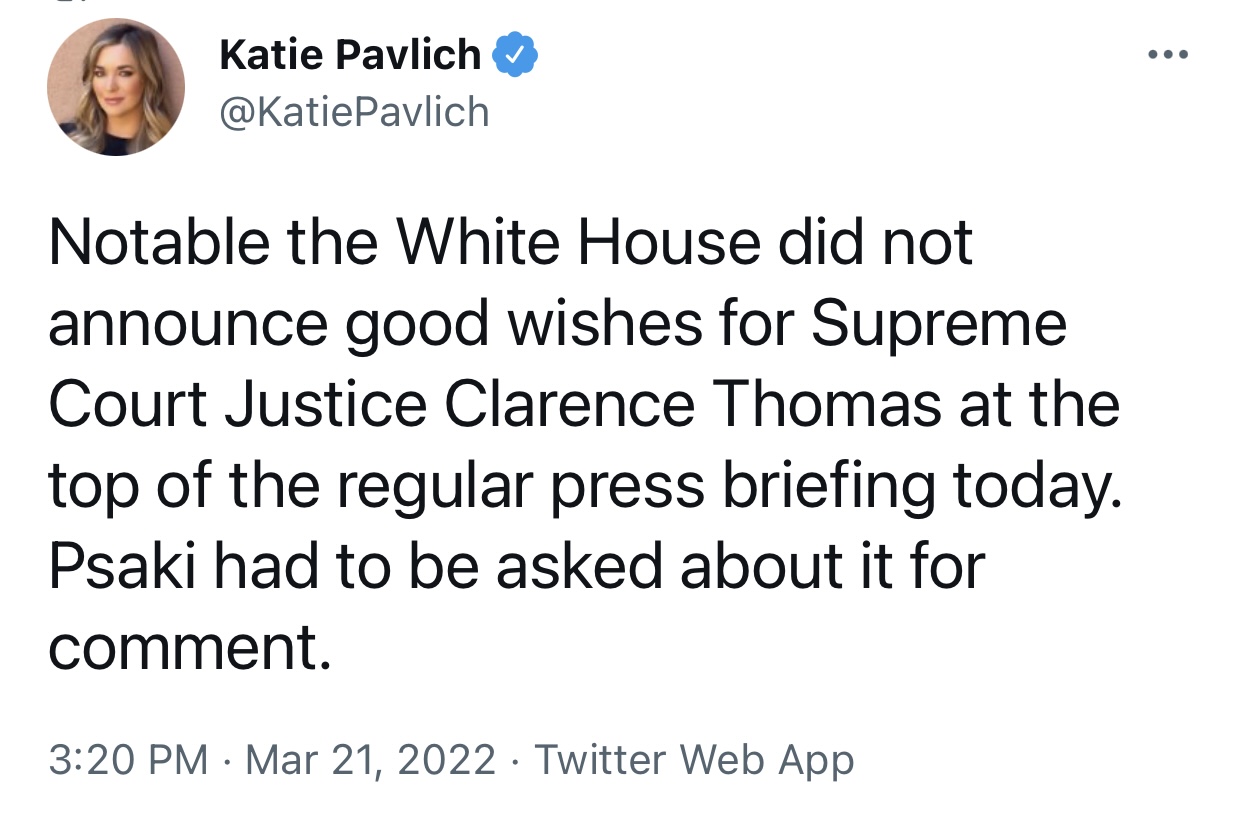Click the word Notable in the tweet
Viewport: 1241px width, 828px height.
point(159,243)
